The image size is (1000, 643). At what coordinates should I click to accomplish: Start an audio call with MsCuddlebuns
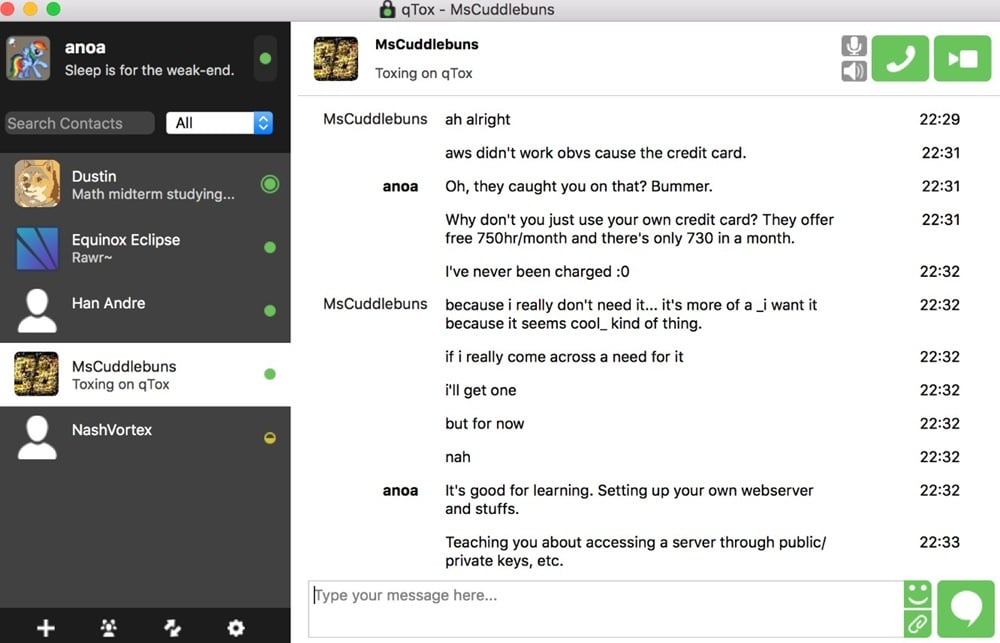coord(900,59)
